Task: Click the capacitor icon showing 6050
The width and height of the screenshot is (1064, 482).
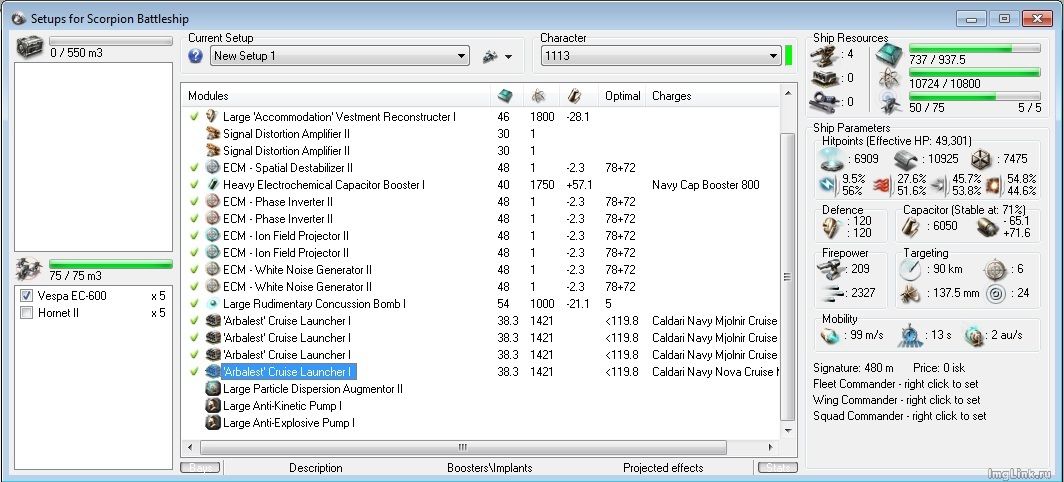Action: coord(910,227)
